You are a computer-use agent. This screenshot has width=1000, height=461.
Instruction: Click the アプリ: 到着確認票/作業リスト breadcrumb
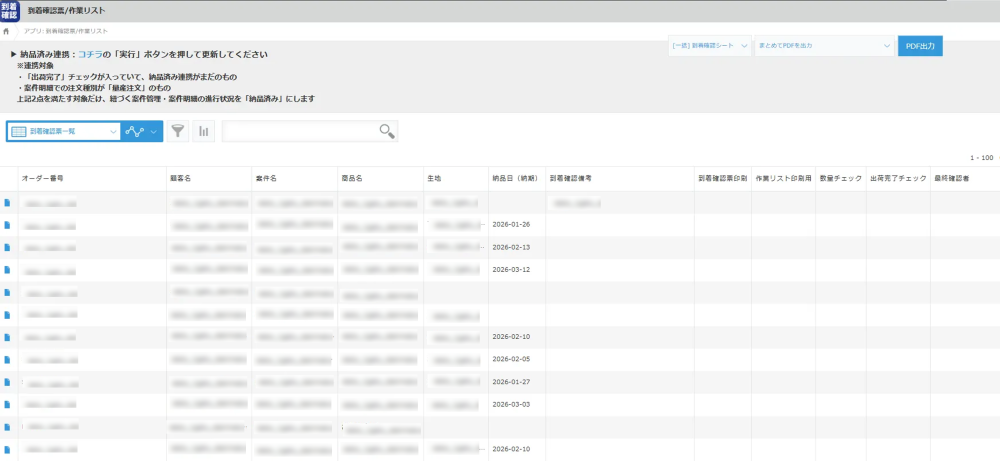pyautogui.click(x=66, y=31)
